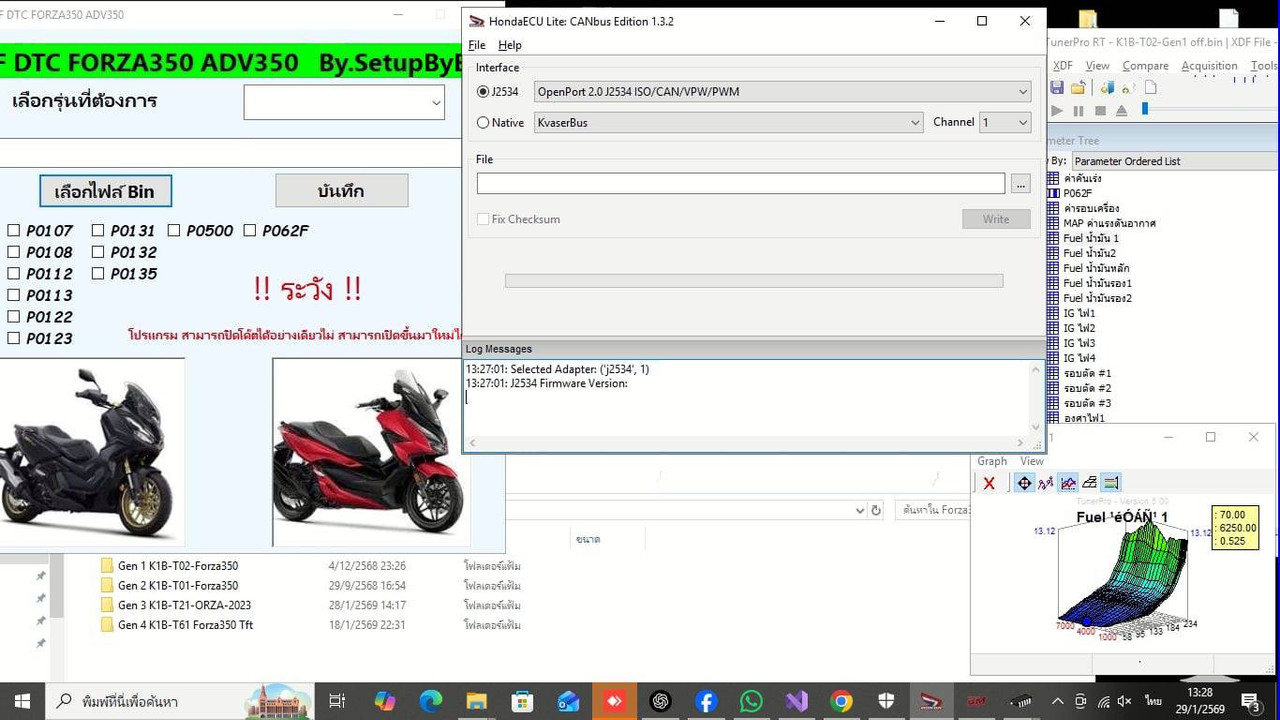The image size is (1280, 720).
Task: Click the language indicator ไทย in system tray
Action: pyautogui.click(x=1153, y=701)
